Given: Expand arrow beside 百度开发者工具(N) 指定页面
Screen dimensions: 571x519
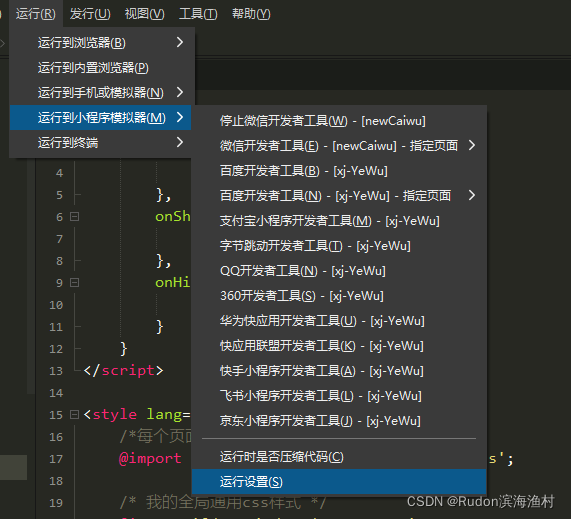Looking at the screenshot, I should click(472, 195).
